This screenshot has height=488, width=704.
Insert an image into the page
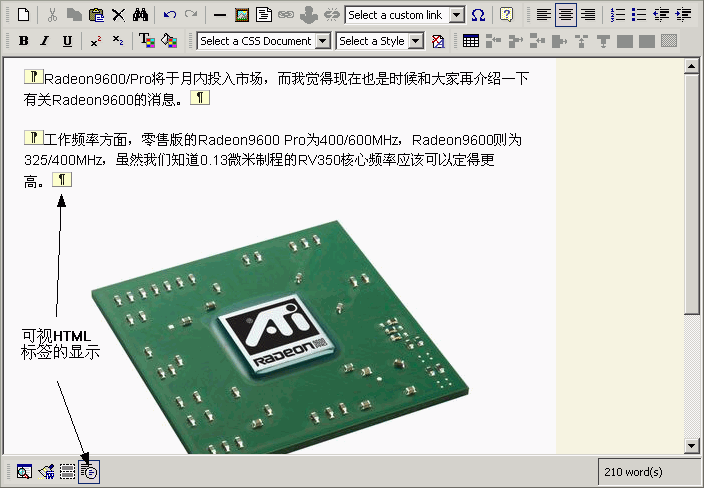[242, 15]
